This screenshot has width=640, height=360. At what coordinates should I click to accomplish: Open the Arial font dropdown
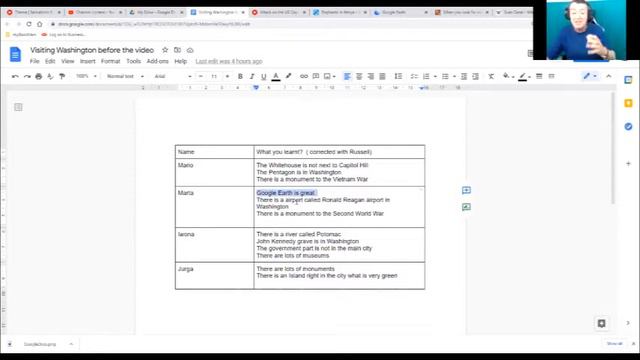tap(173, 76)
